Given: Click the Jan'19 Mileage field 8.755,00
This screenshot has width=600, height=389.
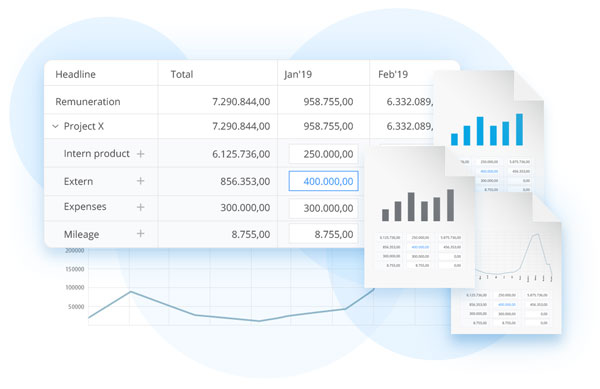Looking at the screenshot, I should (x=323, y=234).
